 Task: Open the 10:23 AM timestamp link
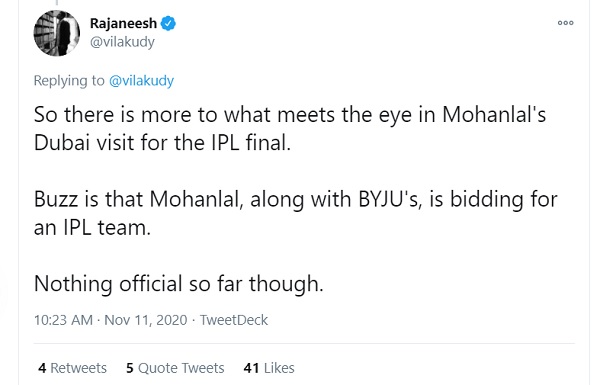tap(63, 320)
